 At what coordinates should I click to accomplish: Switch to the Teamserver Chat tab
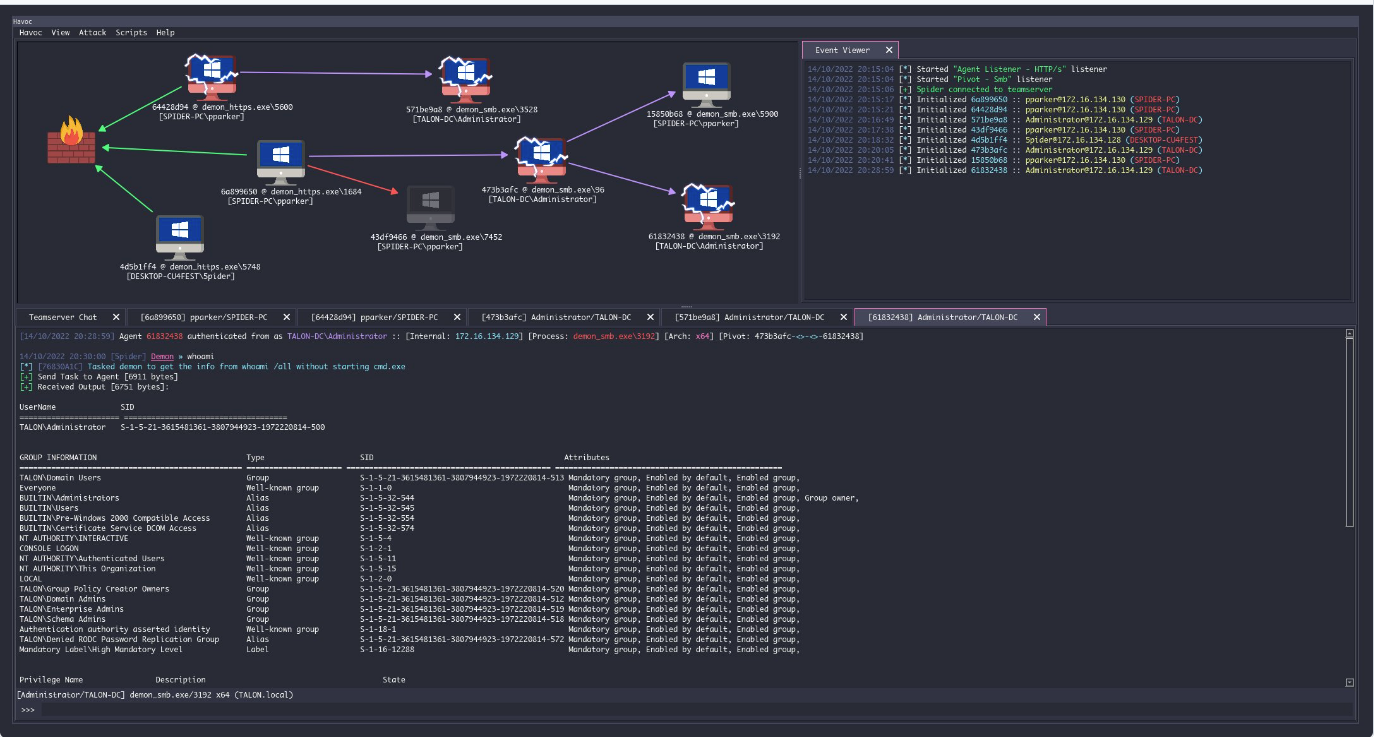pyautogui.click(x=63, y=317)
